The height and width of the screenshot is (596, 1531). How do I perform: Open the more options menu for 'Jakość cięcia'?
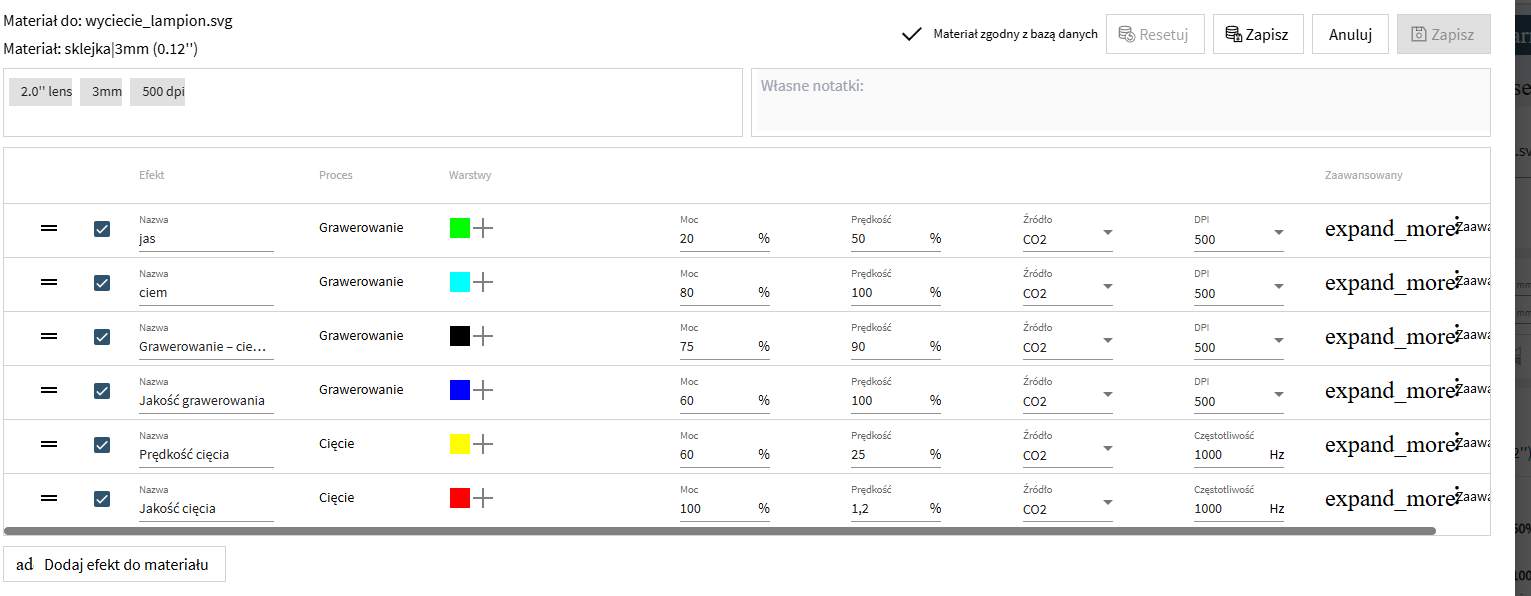tap(1457, 497)
